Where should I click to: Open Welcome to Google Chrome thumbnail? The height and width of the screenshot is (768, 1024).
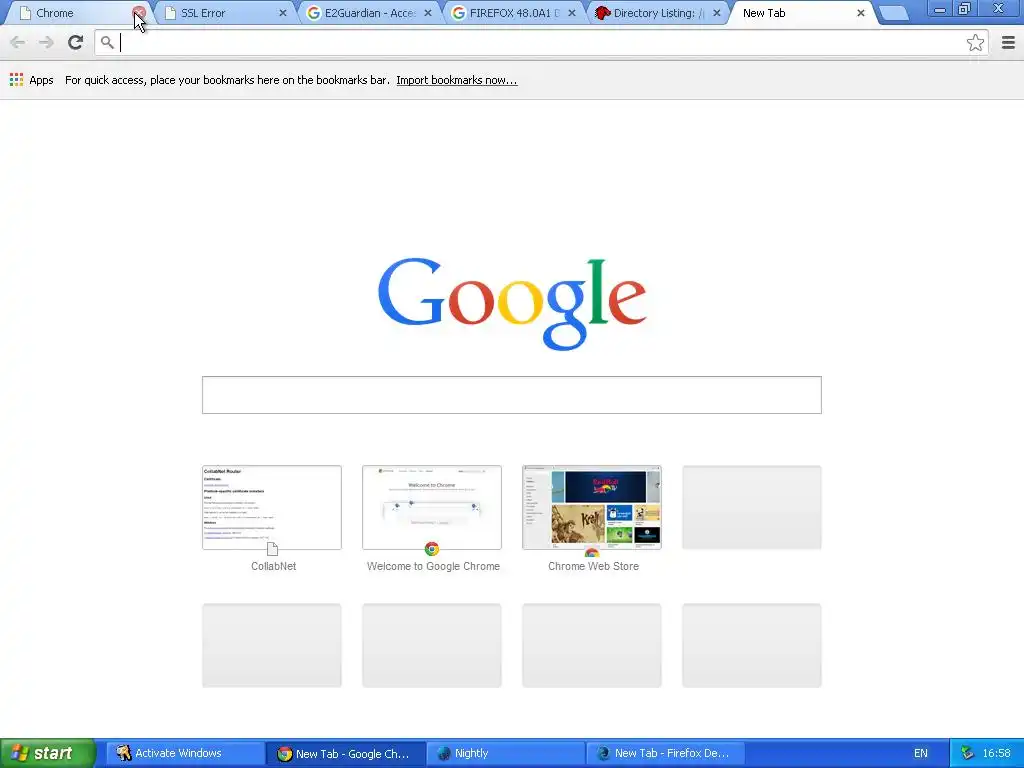click(x=432, y=507)
